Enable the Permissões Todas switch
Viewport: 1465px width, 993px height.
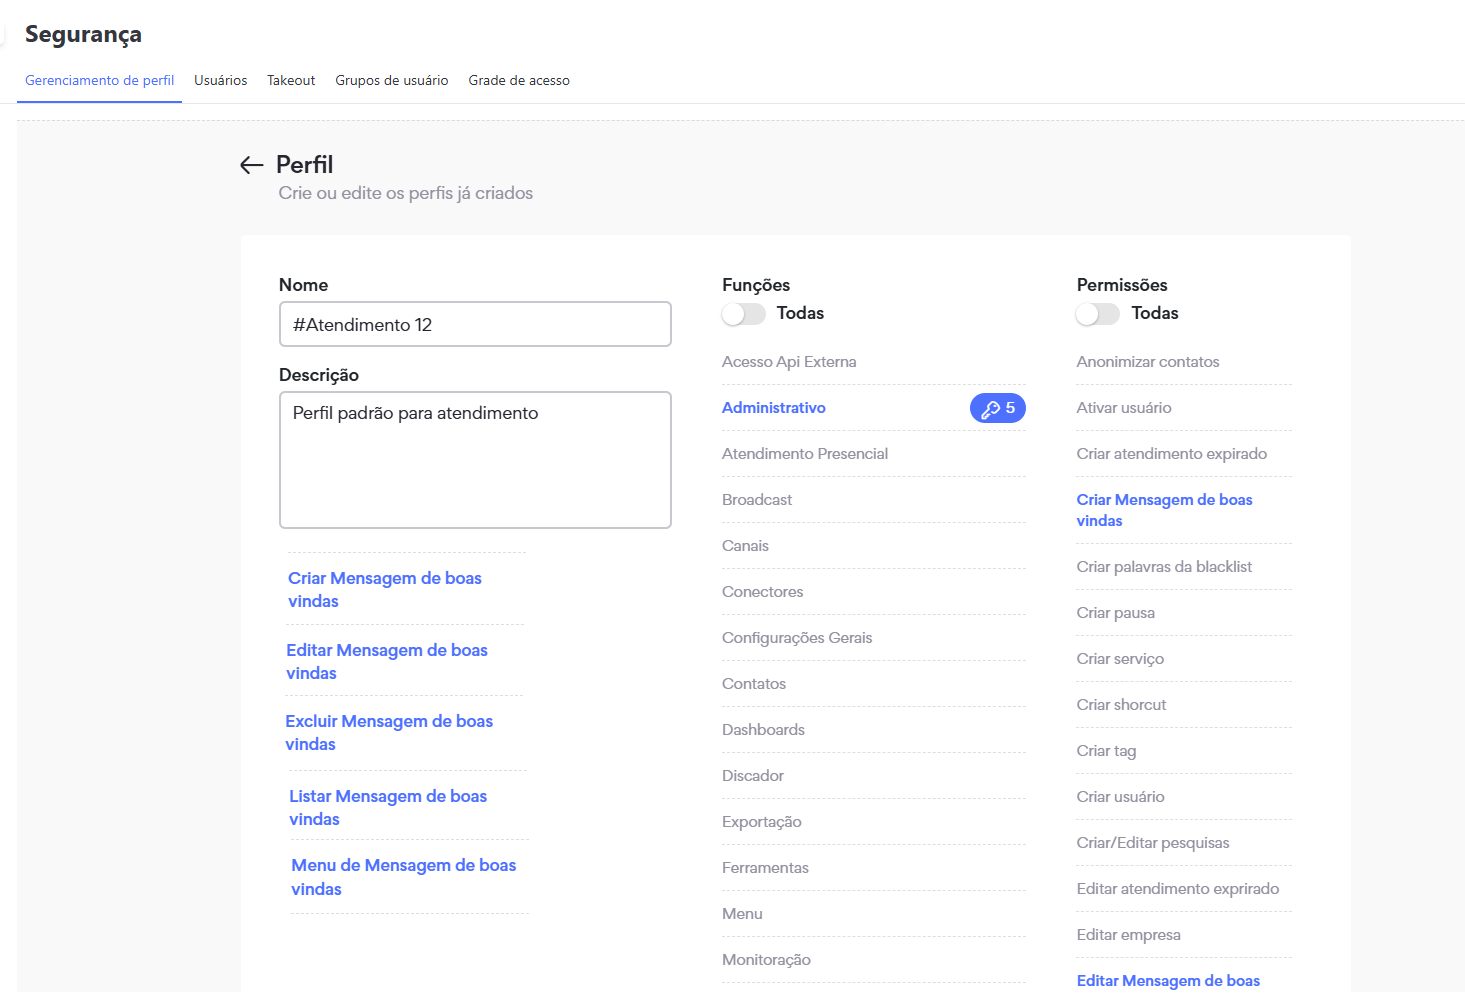click(1098, 314)
